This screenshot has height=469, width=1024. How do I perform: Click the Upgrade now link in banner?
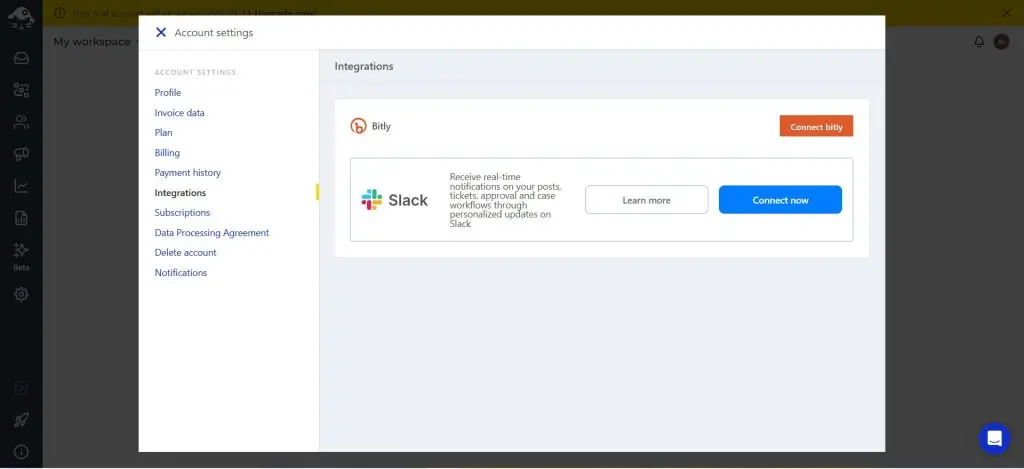286,12
